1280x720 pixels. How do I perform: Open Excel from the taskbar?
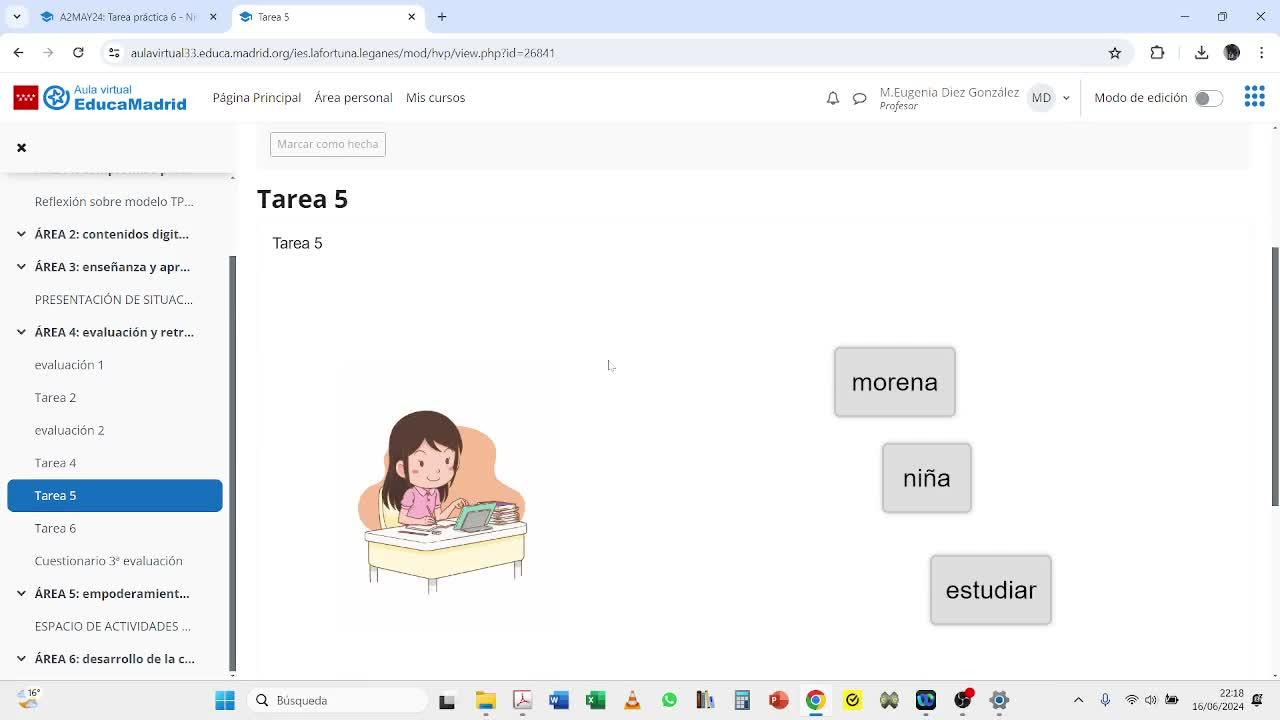pyautogui.click(x=595, y=700)
